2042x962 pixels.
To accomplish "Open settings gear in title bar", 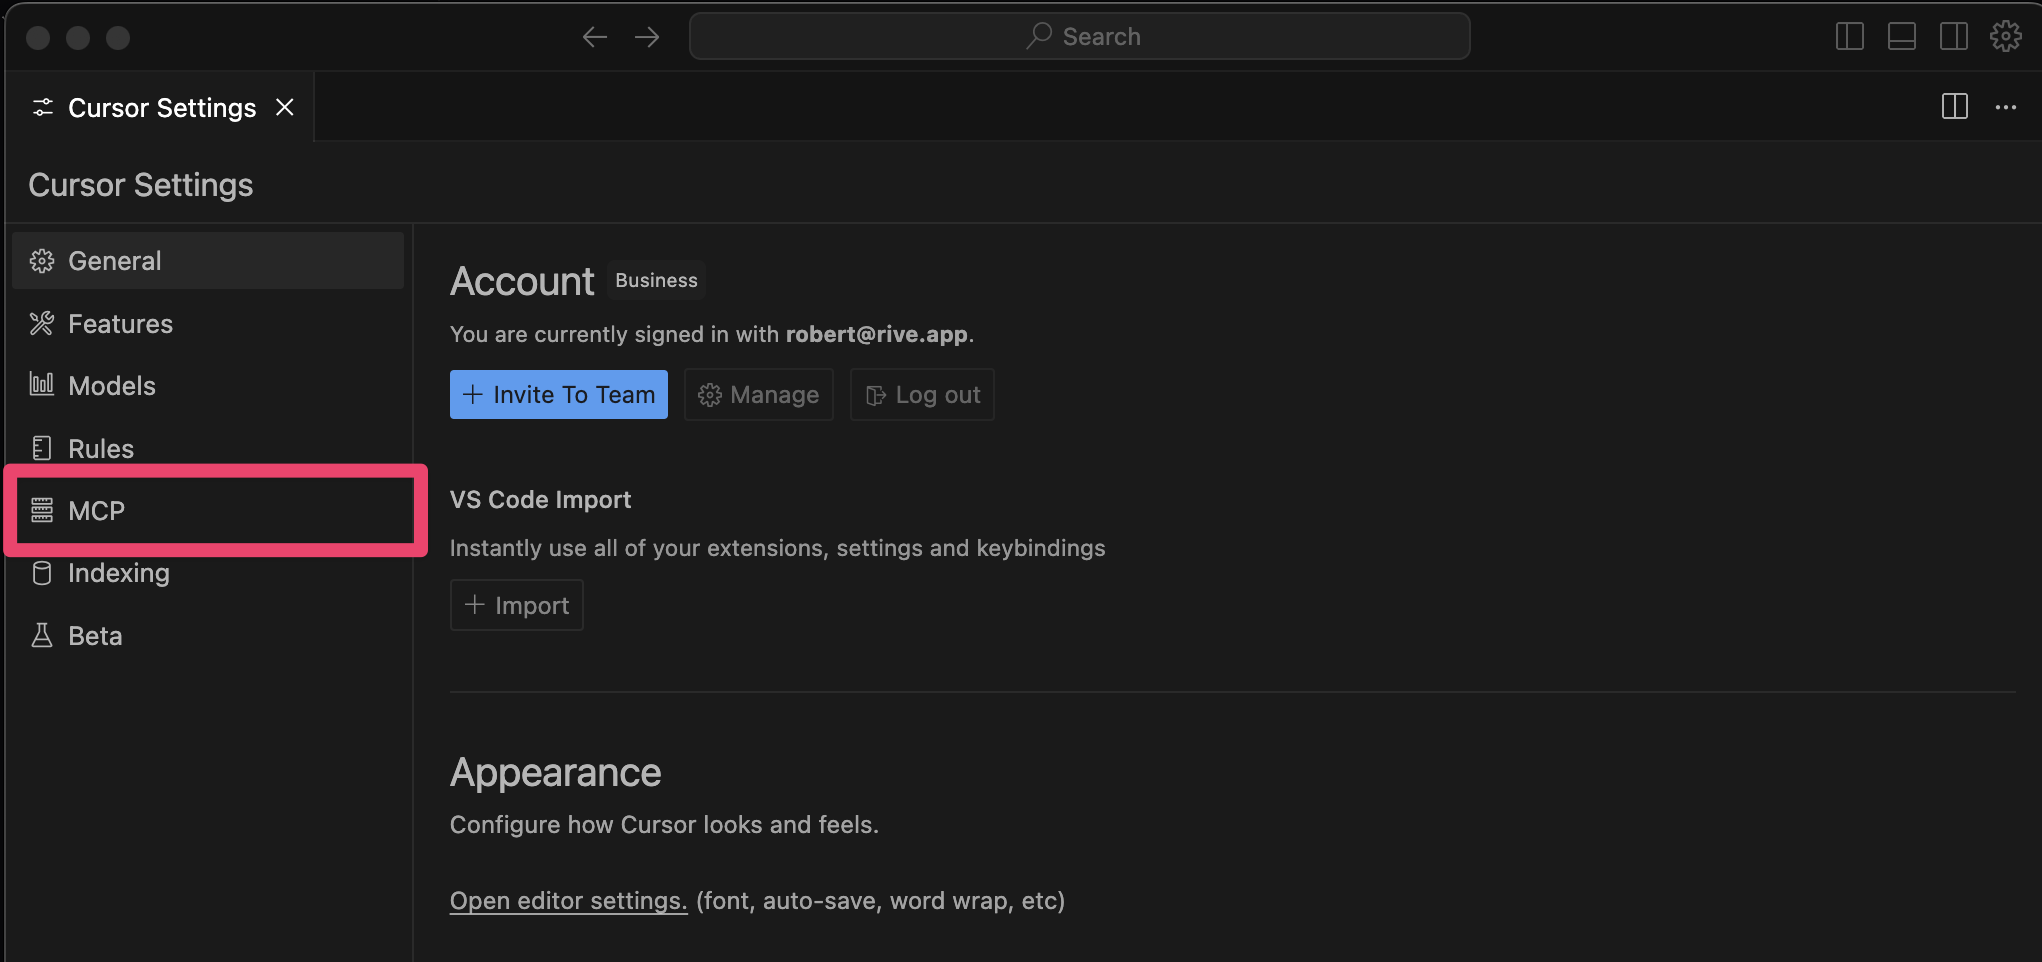I will click(x=2005, y=37).
